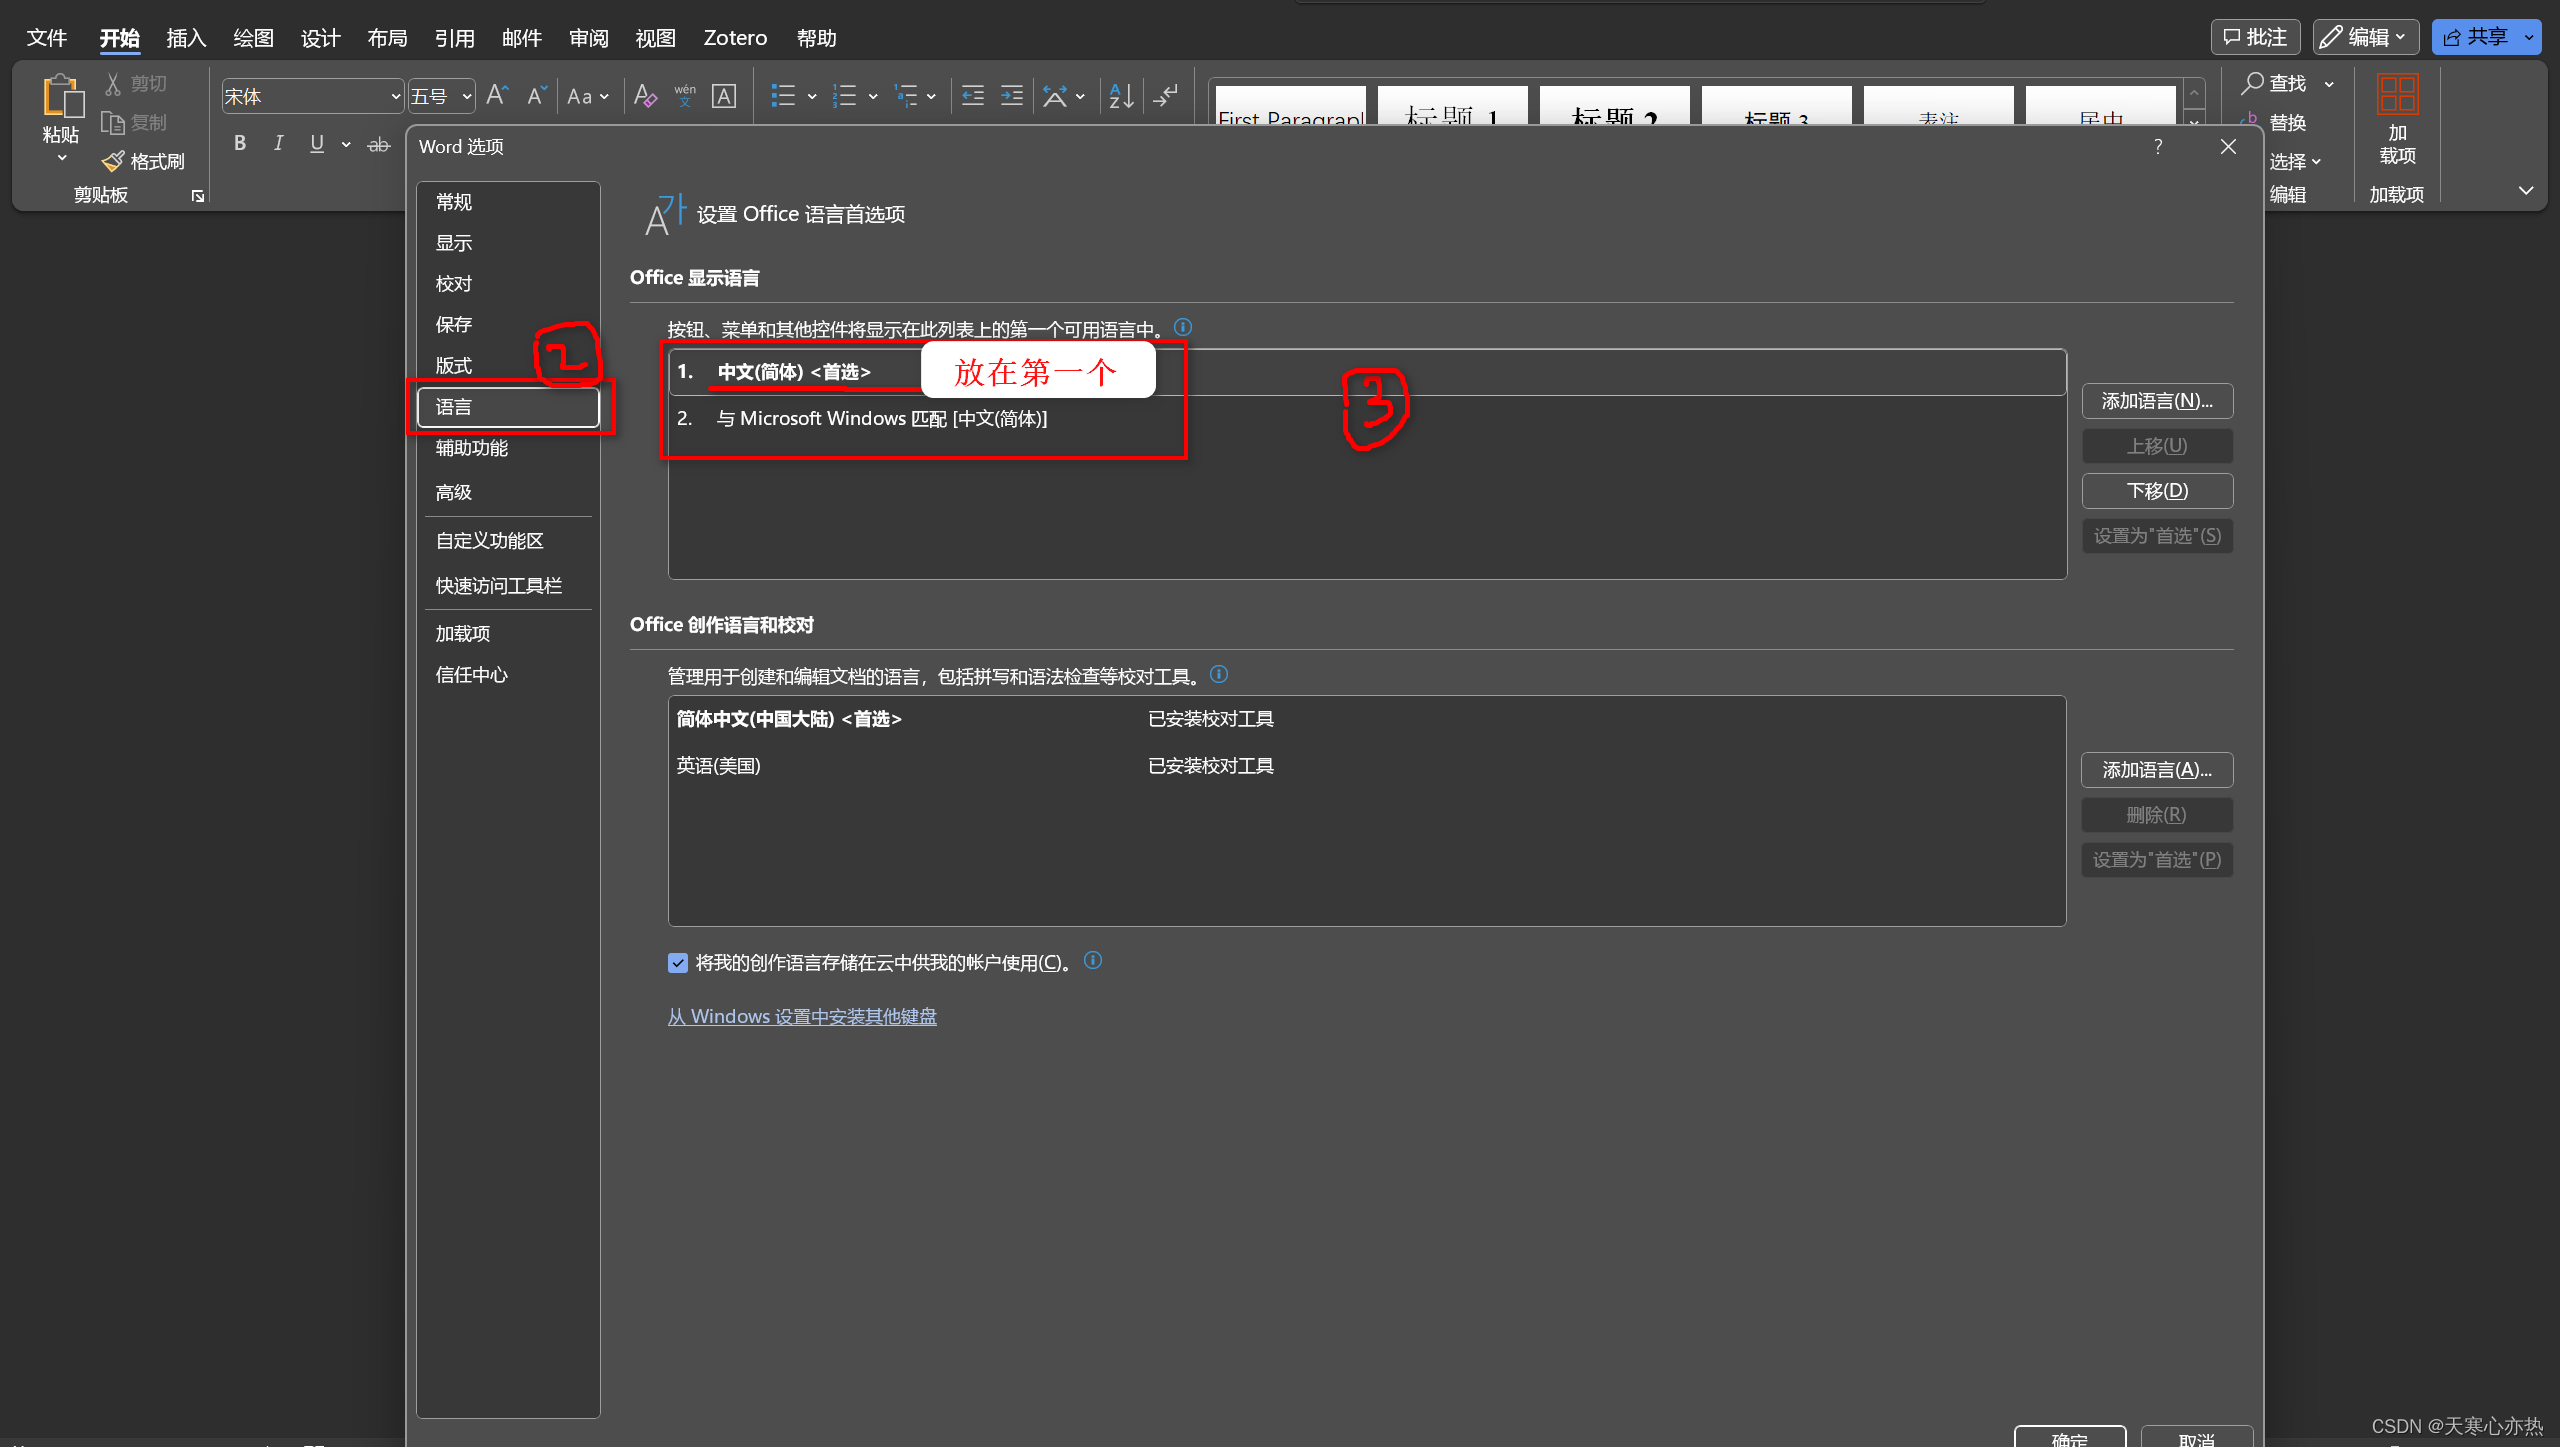Click the Increase font size icon
The image size is (2560, 1447).
(497, 96)
